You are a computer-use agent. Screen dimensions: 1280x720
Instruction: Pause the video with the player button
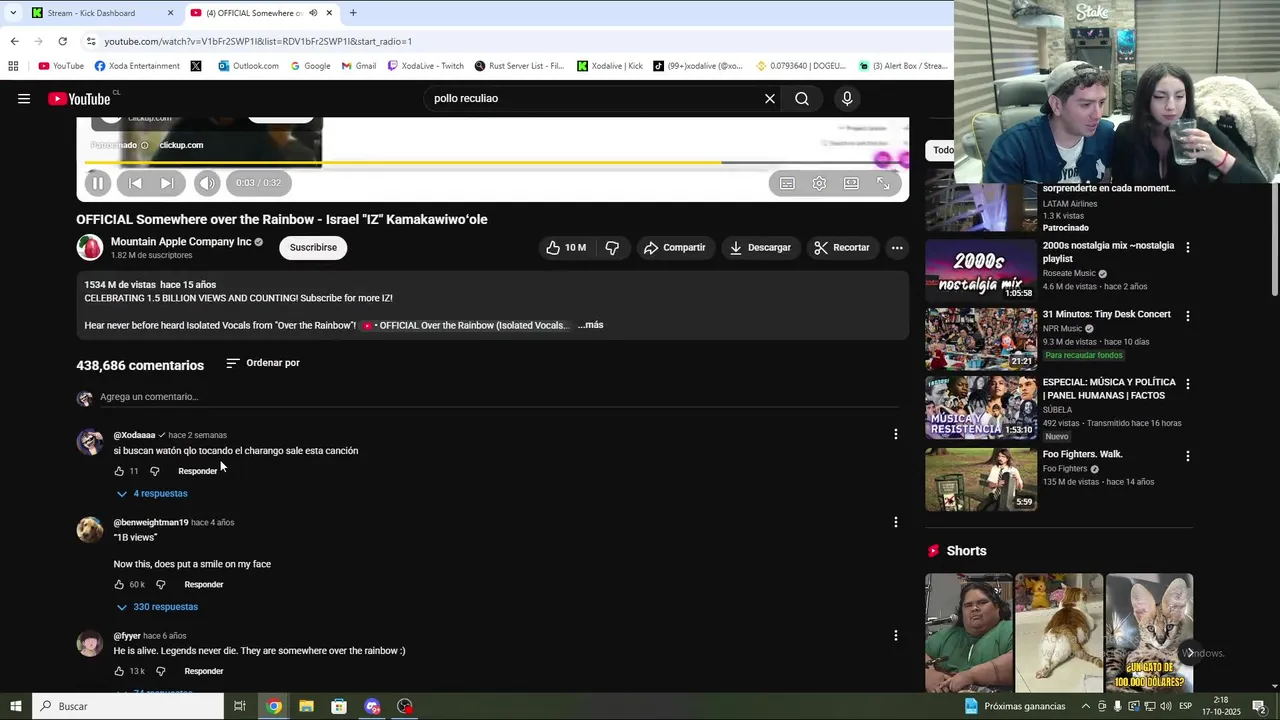click(98, 183)
